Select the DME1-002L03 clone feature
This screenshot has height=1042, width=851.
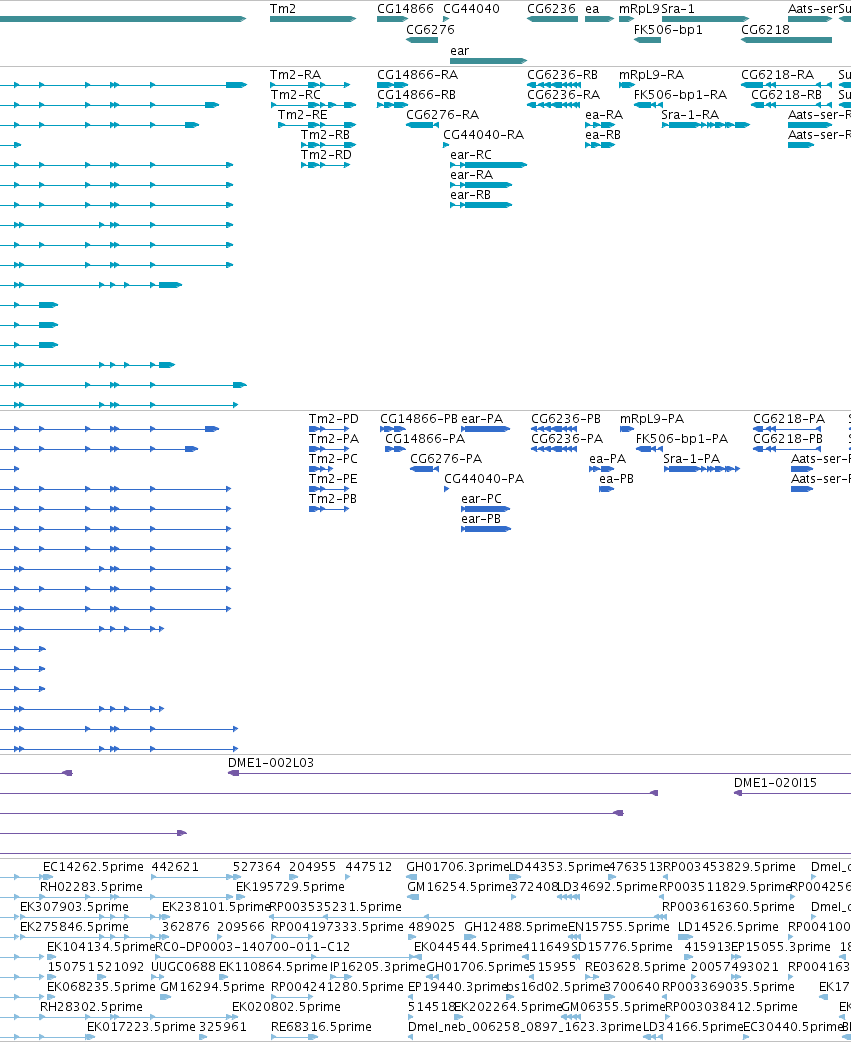pos(539,774)
